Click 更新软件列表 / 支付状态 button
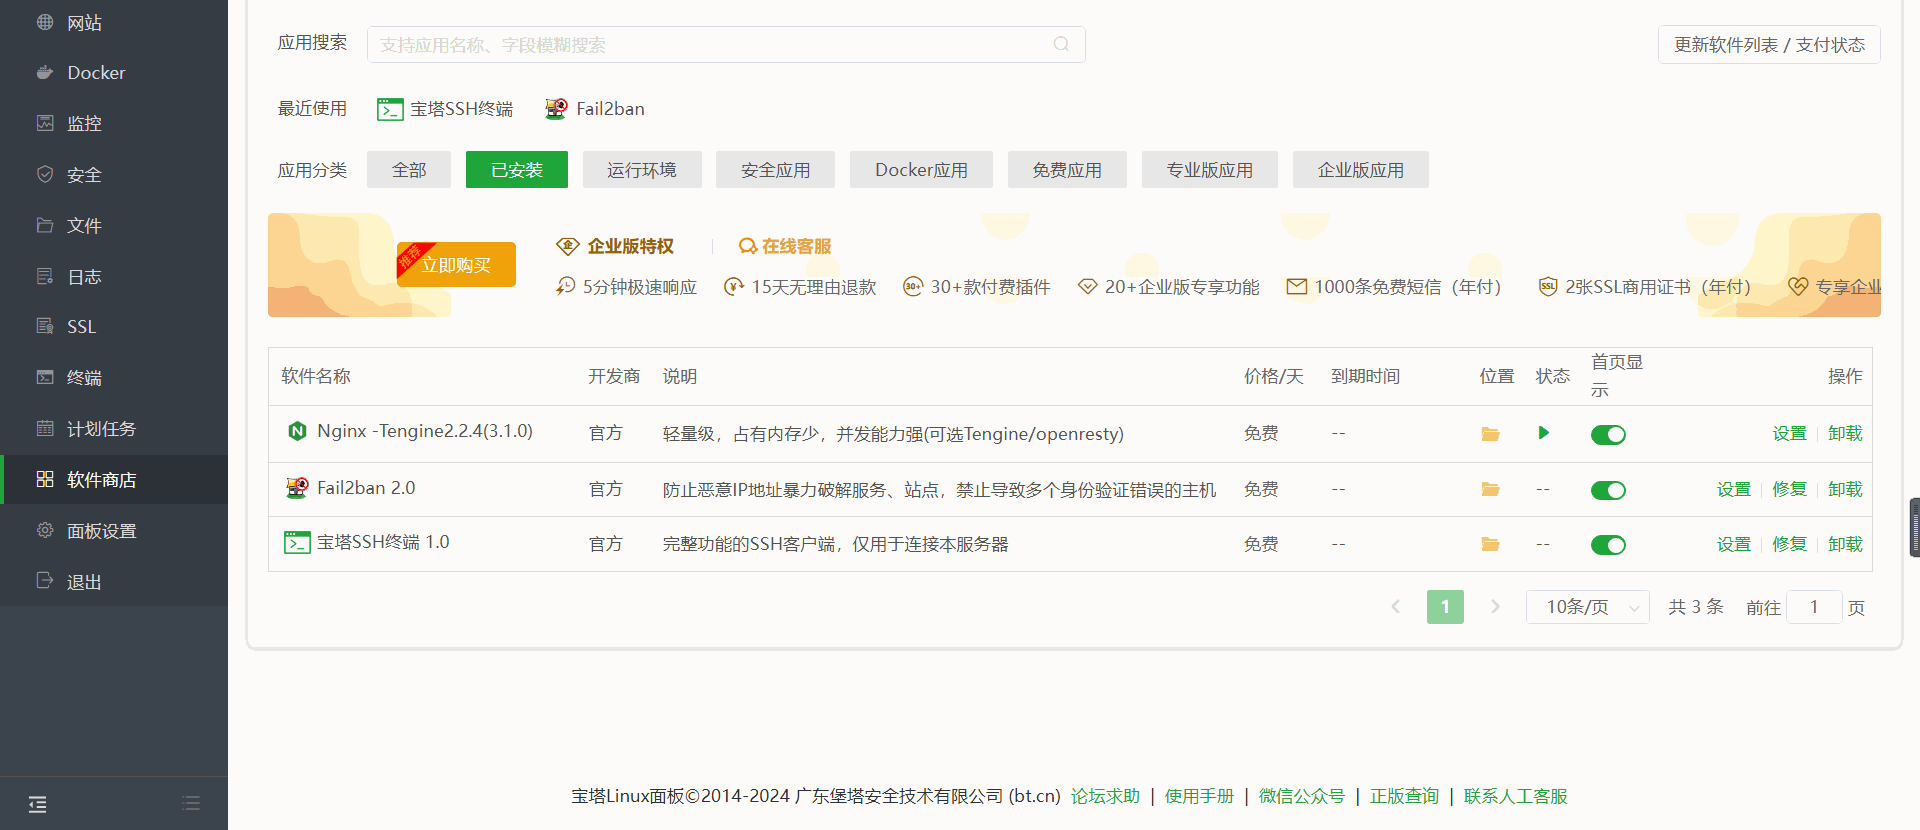The width and height of the screenshot is (1920, 830). tap(1769, 45)
